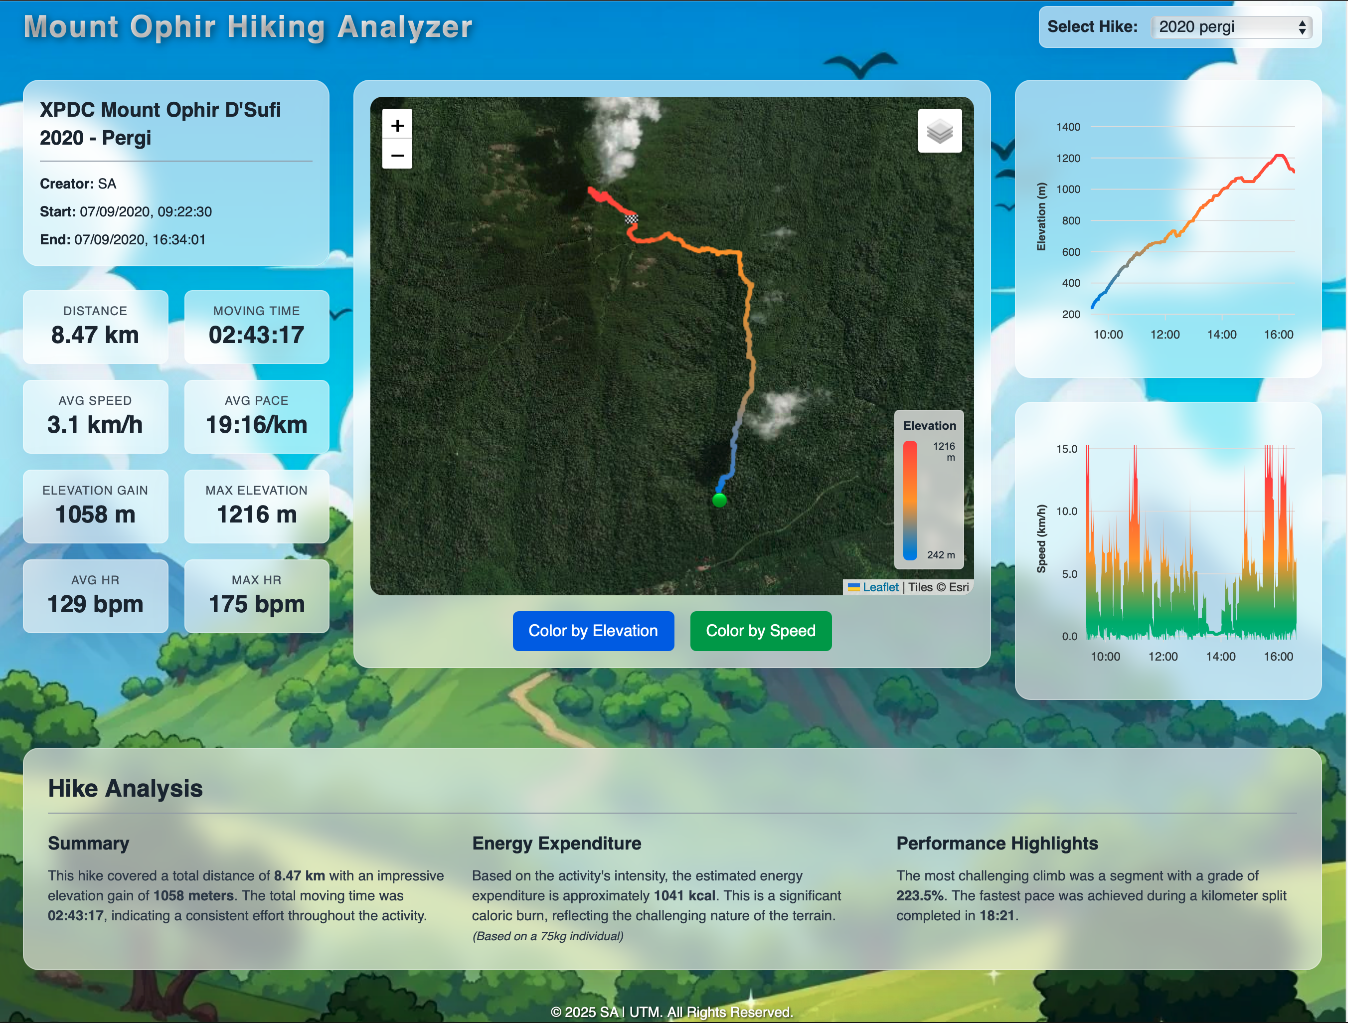Open the basemap layer switcher on the map
The image size is (1348, 1023).
point(938,130)
